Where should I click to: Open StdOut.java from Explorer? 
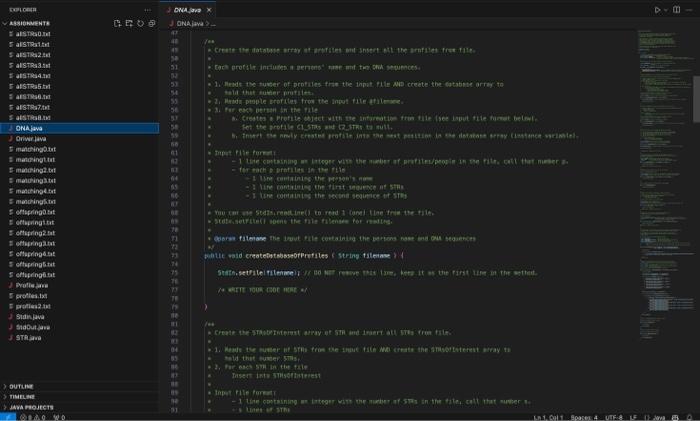(79, 328)
